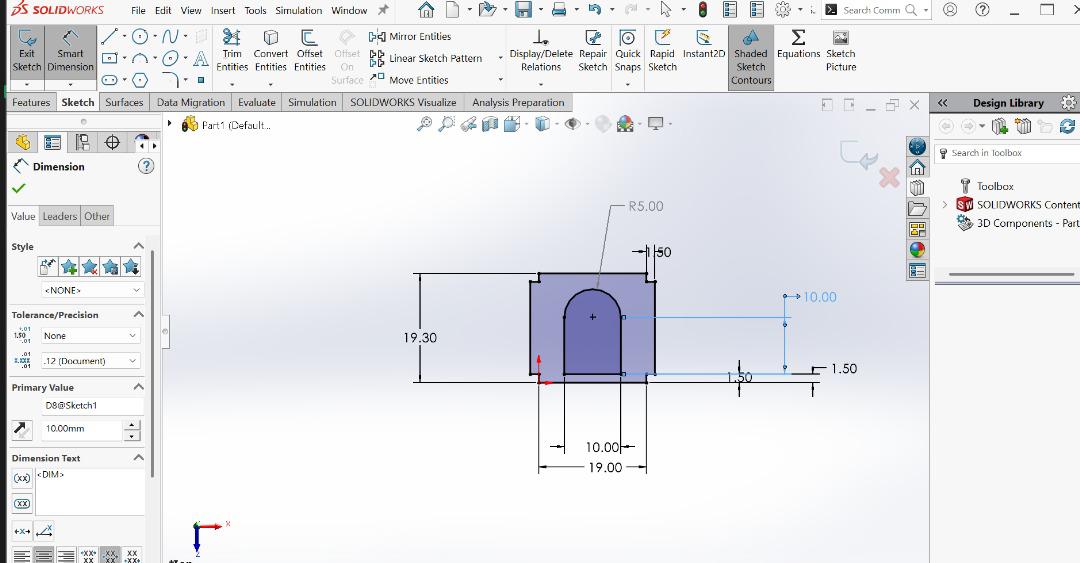Open the Linear Sketch Pattern dropdown arrow

(500, 58)
